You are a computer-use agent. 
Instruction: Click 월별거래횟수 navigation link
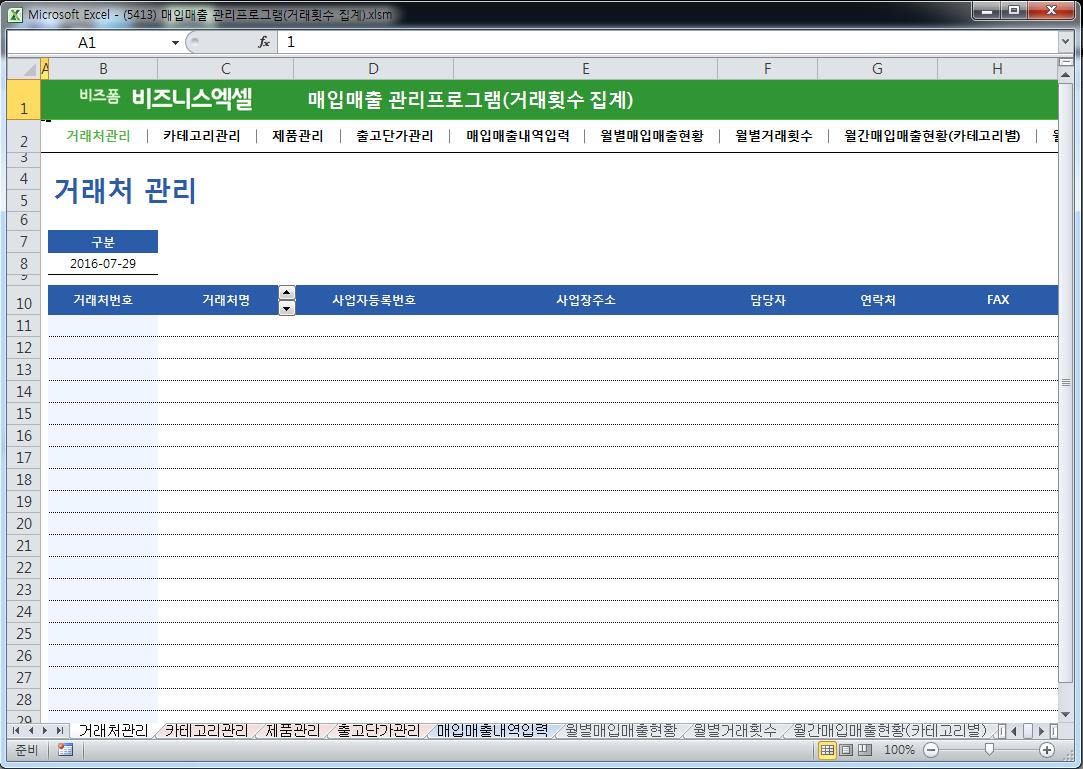point(774,135)
